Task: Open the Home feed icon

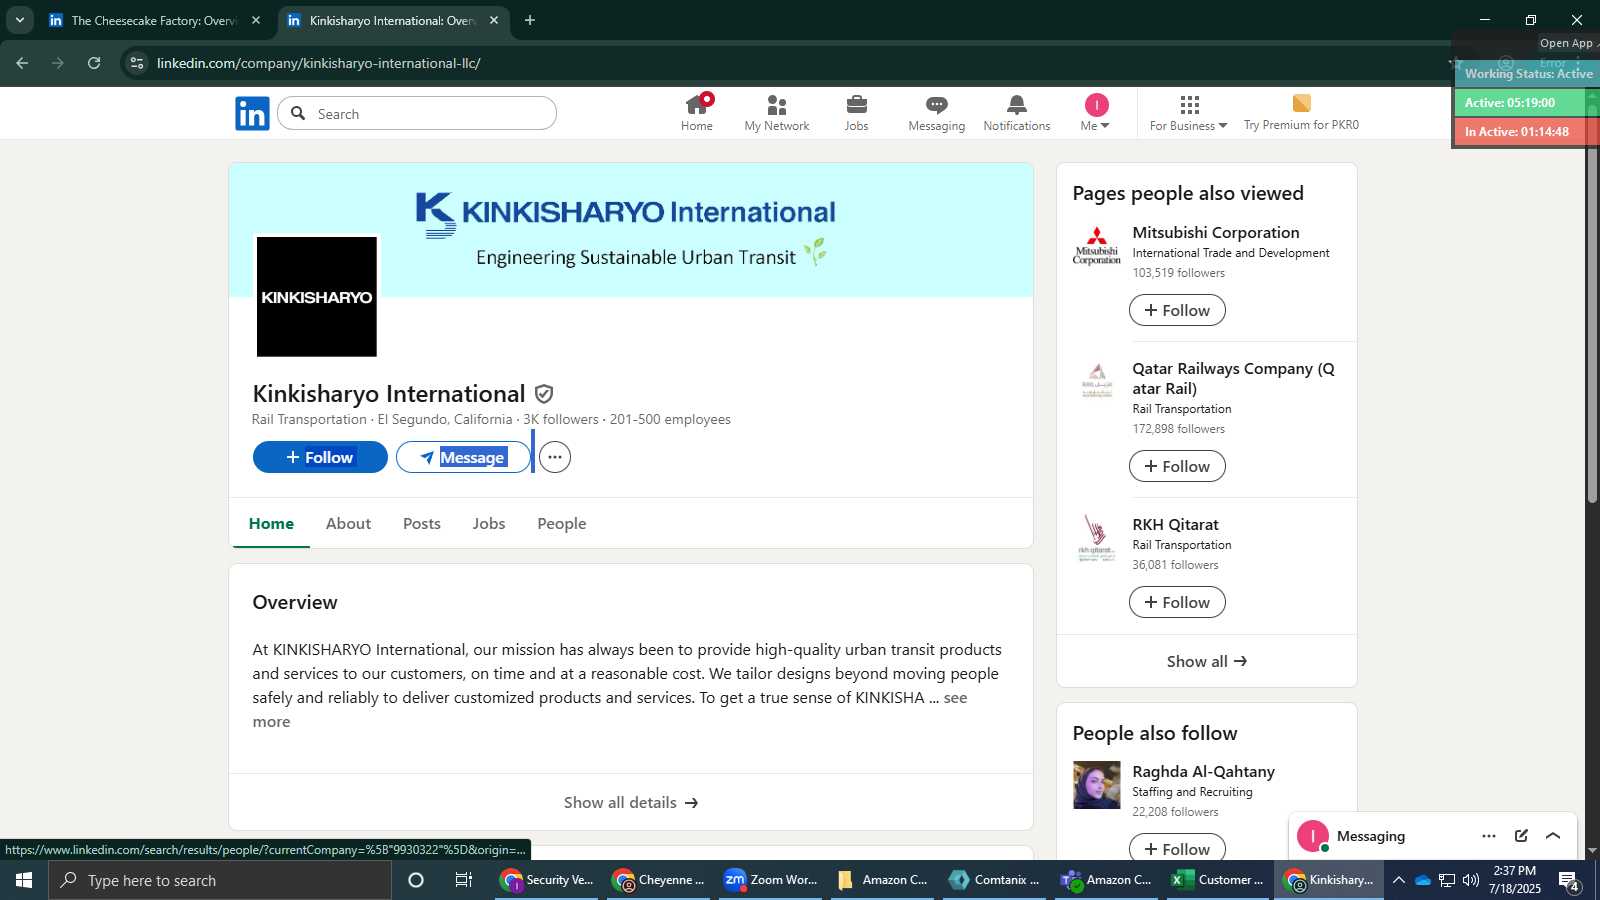Action: [697, 113]
